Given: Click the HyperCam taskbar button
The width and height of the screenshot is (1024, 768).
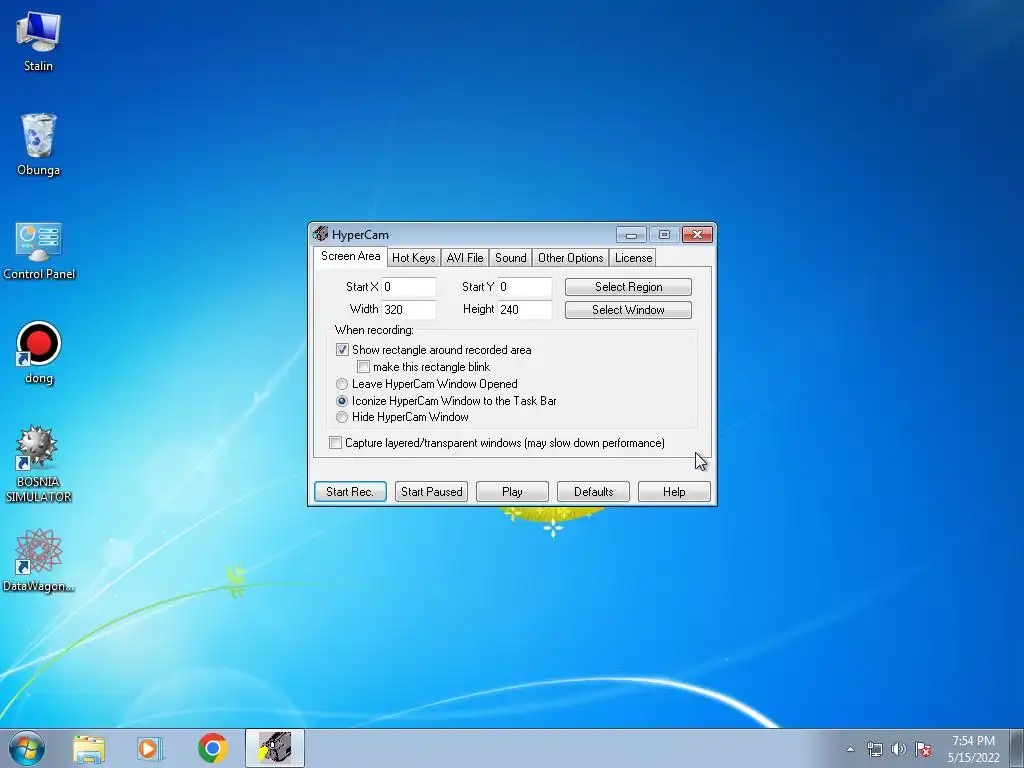Looking at the screenshot, I should [x=275, y=748].
